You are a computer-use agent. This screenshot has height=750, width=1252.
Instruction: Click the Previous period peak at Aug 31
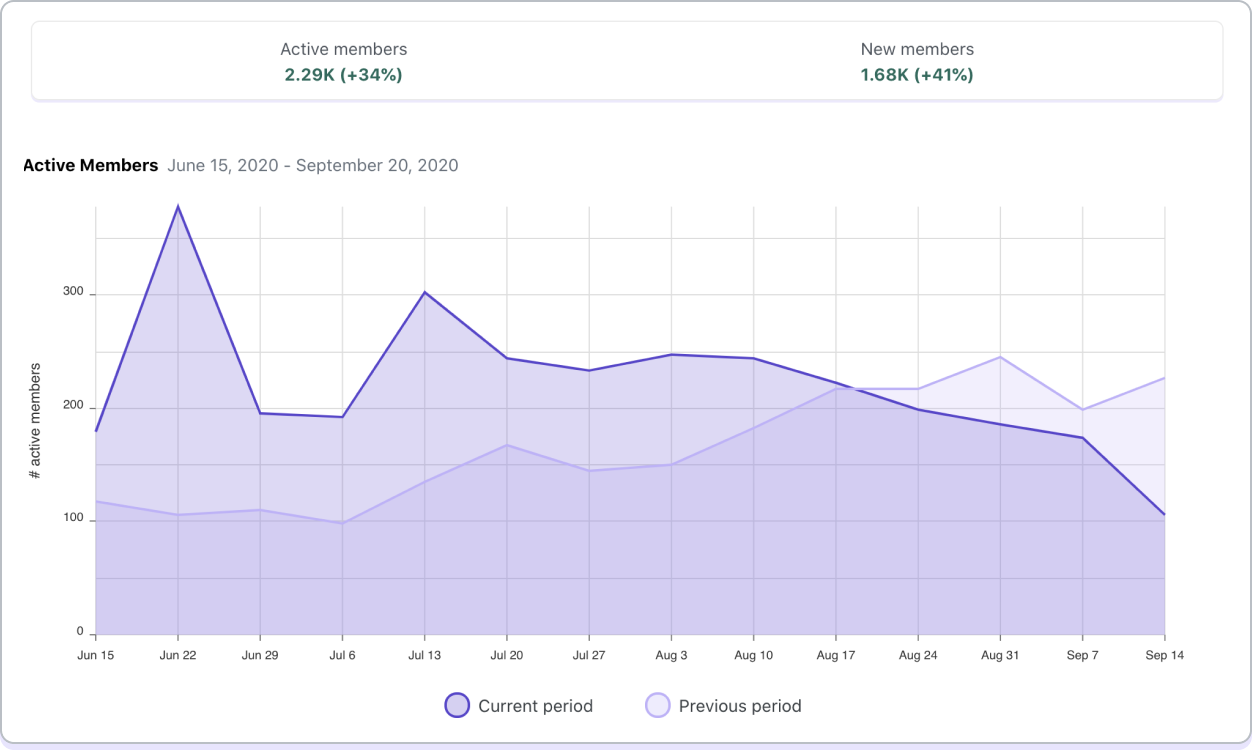click(x=1000, y=357)
